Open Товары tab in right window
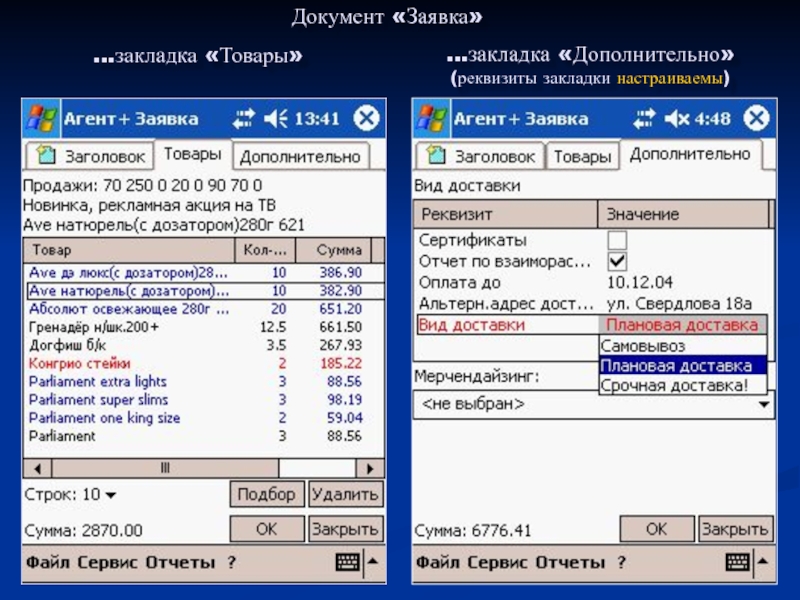The image size is (800, 600). [583, 156]
